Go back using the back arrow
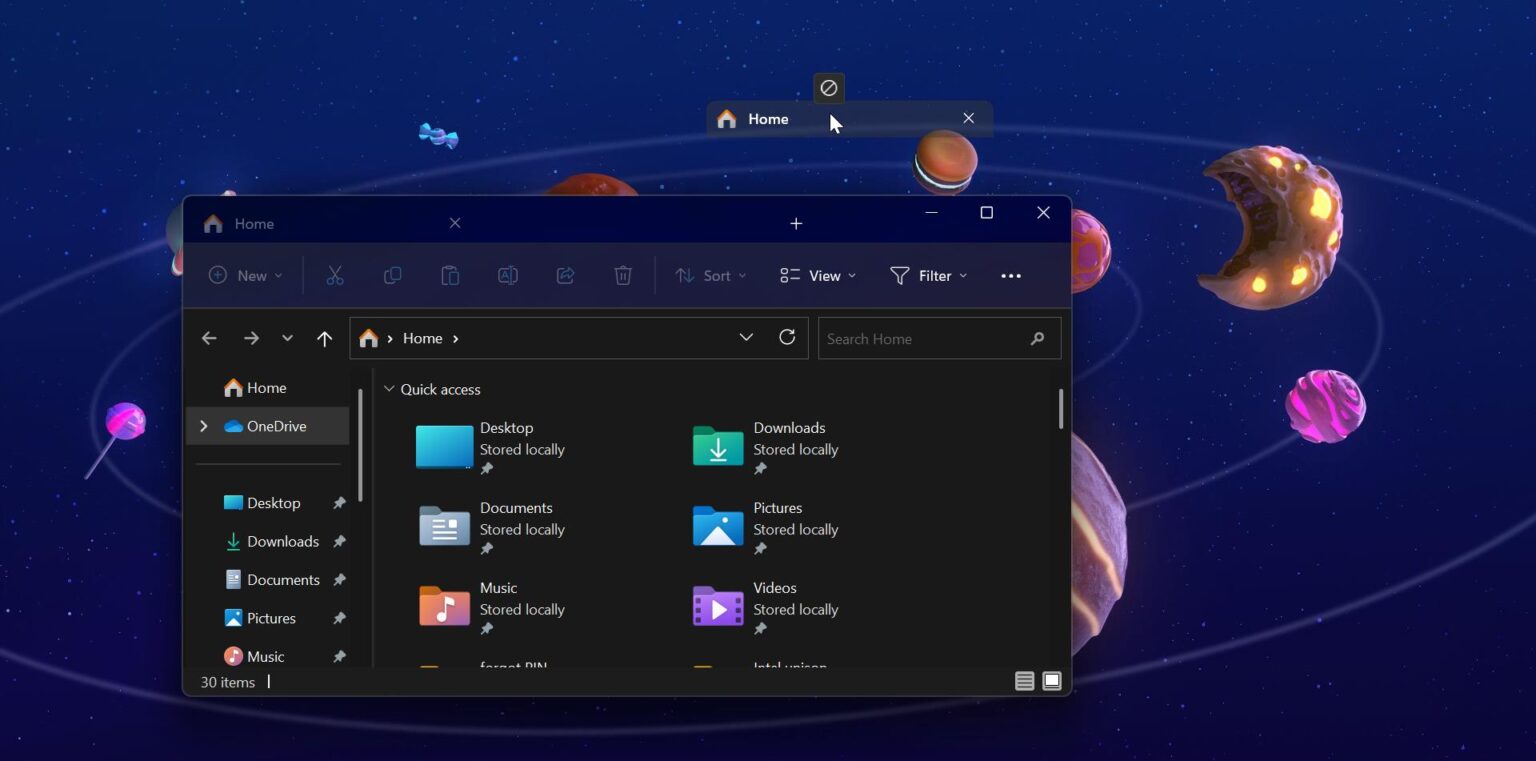 [x=209, y=338]
